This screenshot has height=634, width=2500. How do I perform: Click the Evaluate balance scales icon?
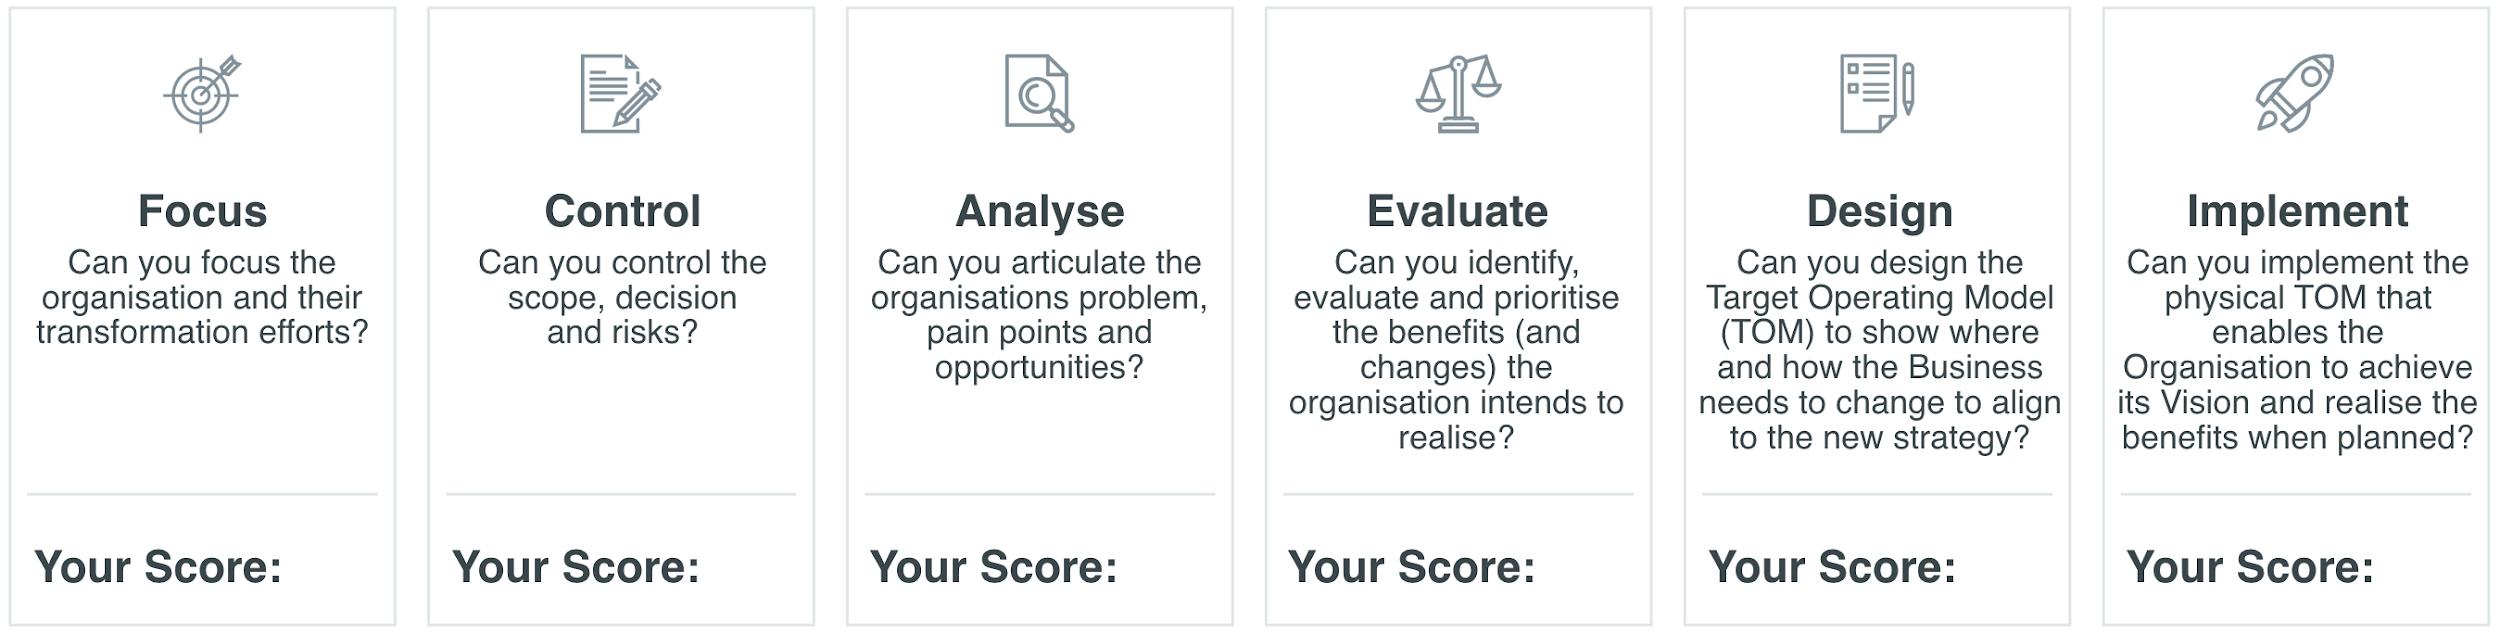point(1458,94)
